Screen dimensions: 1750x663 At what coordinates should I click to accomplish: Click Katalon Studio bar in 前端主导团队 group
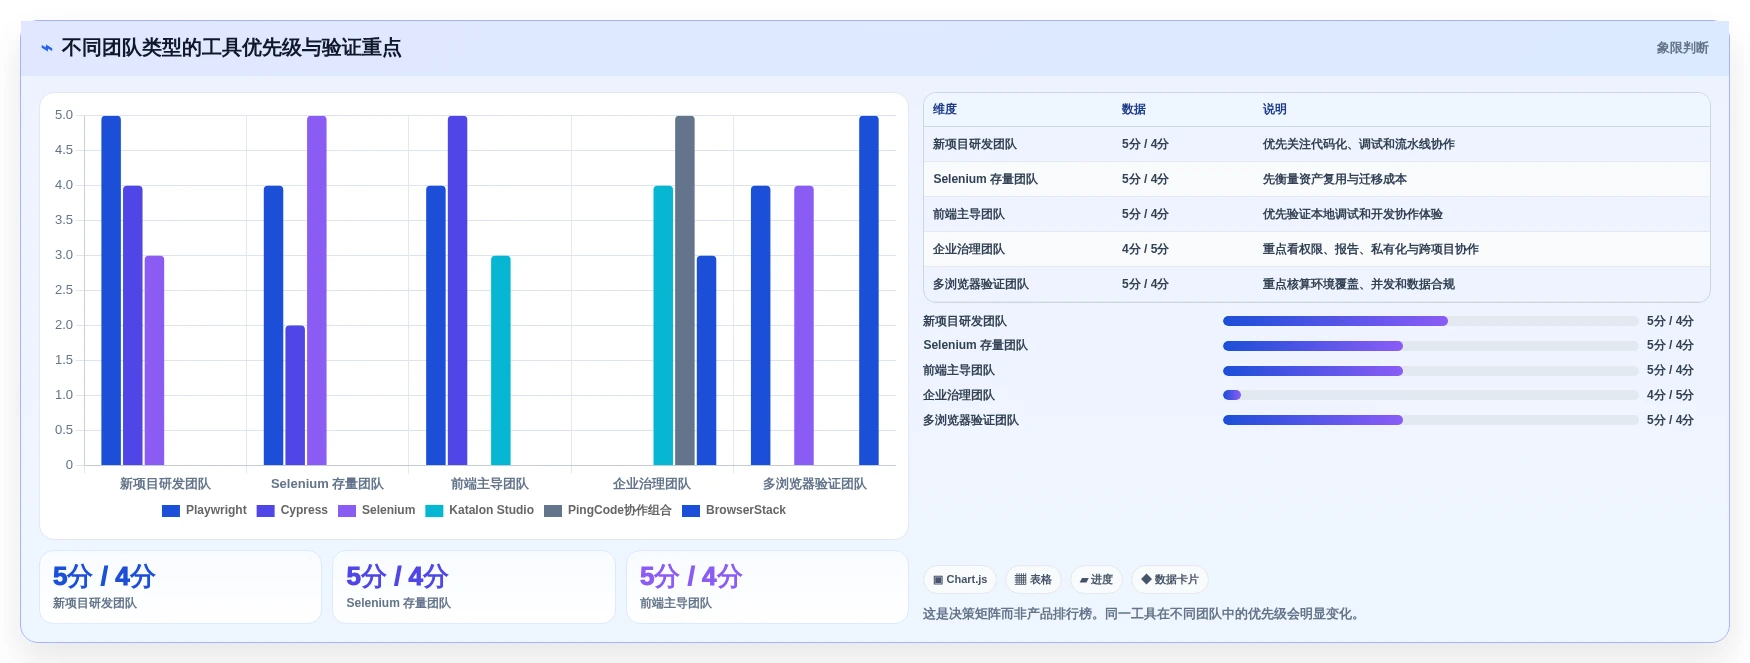501,360
